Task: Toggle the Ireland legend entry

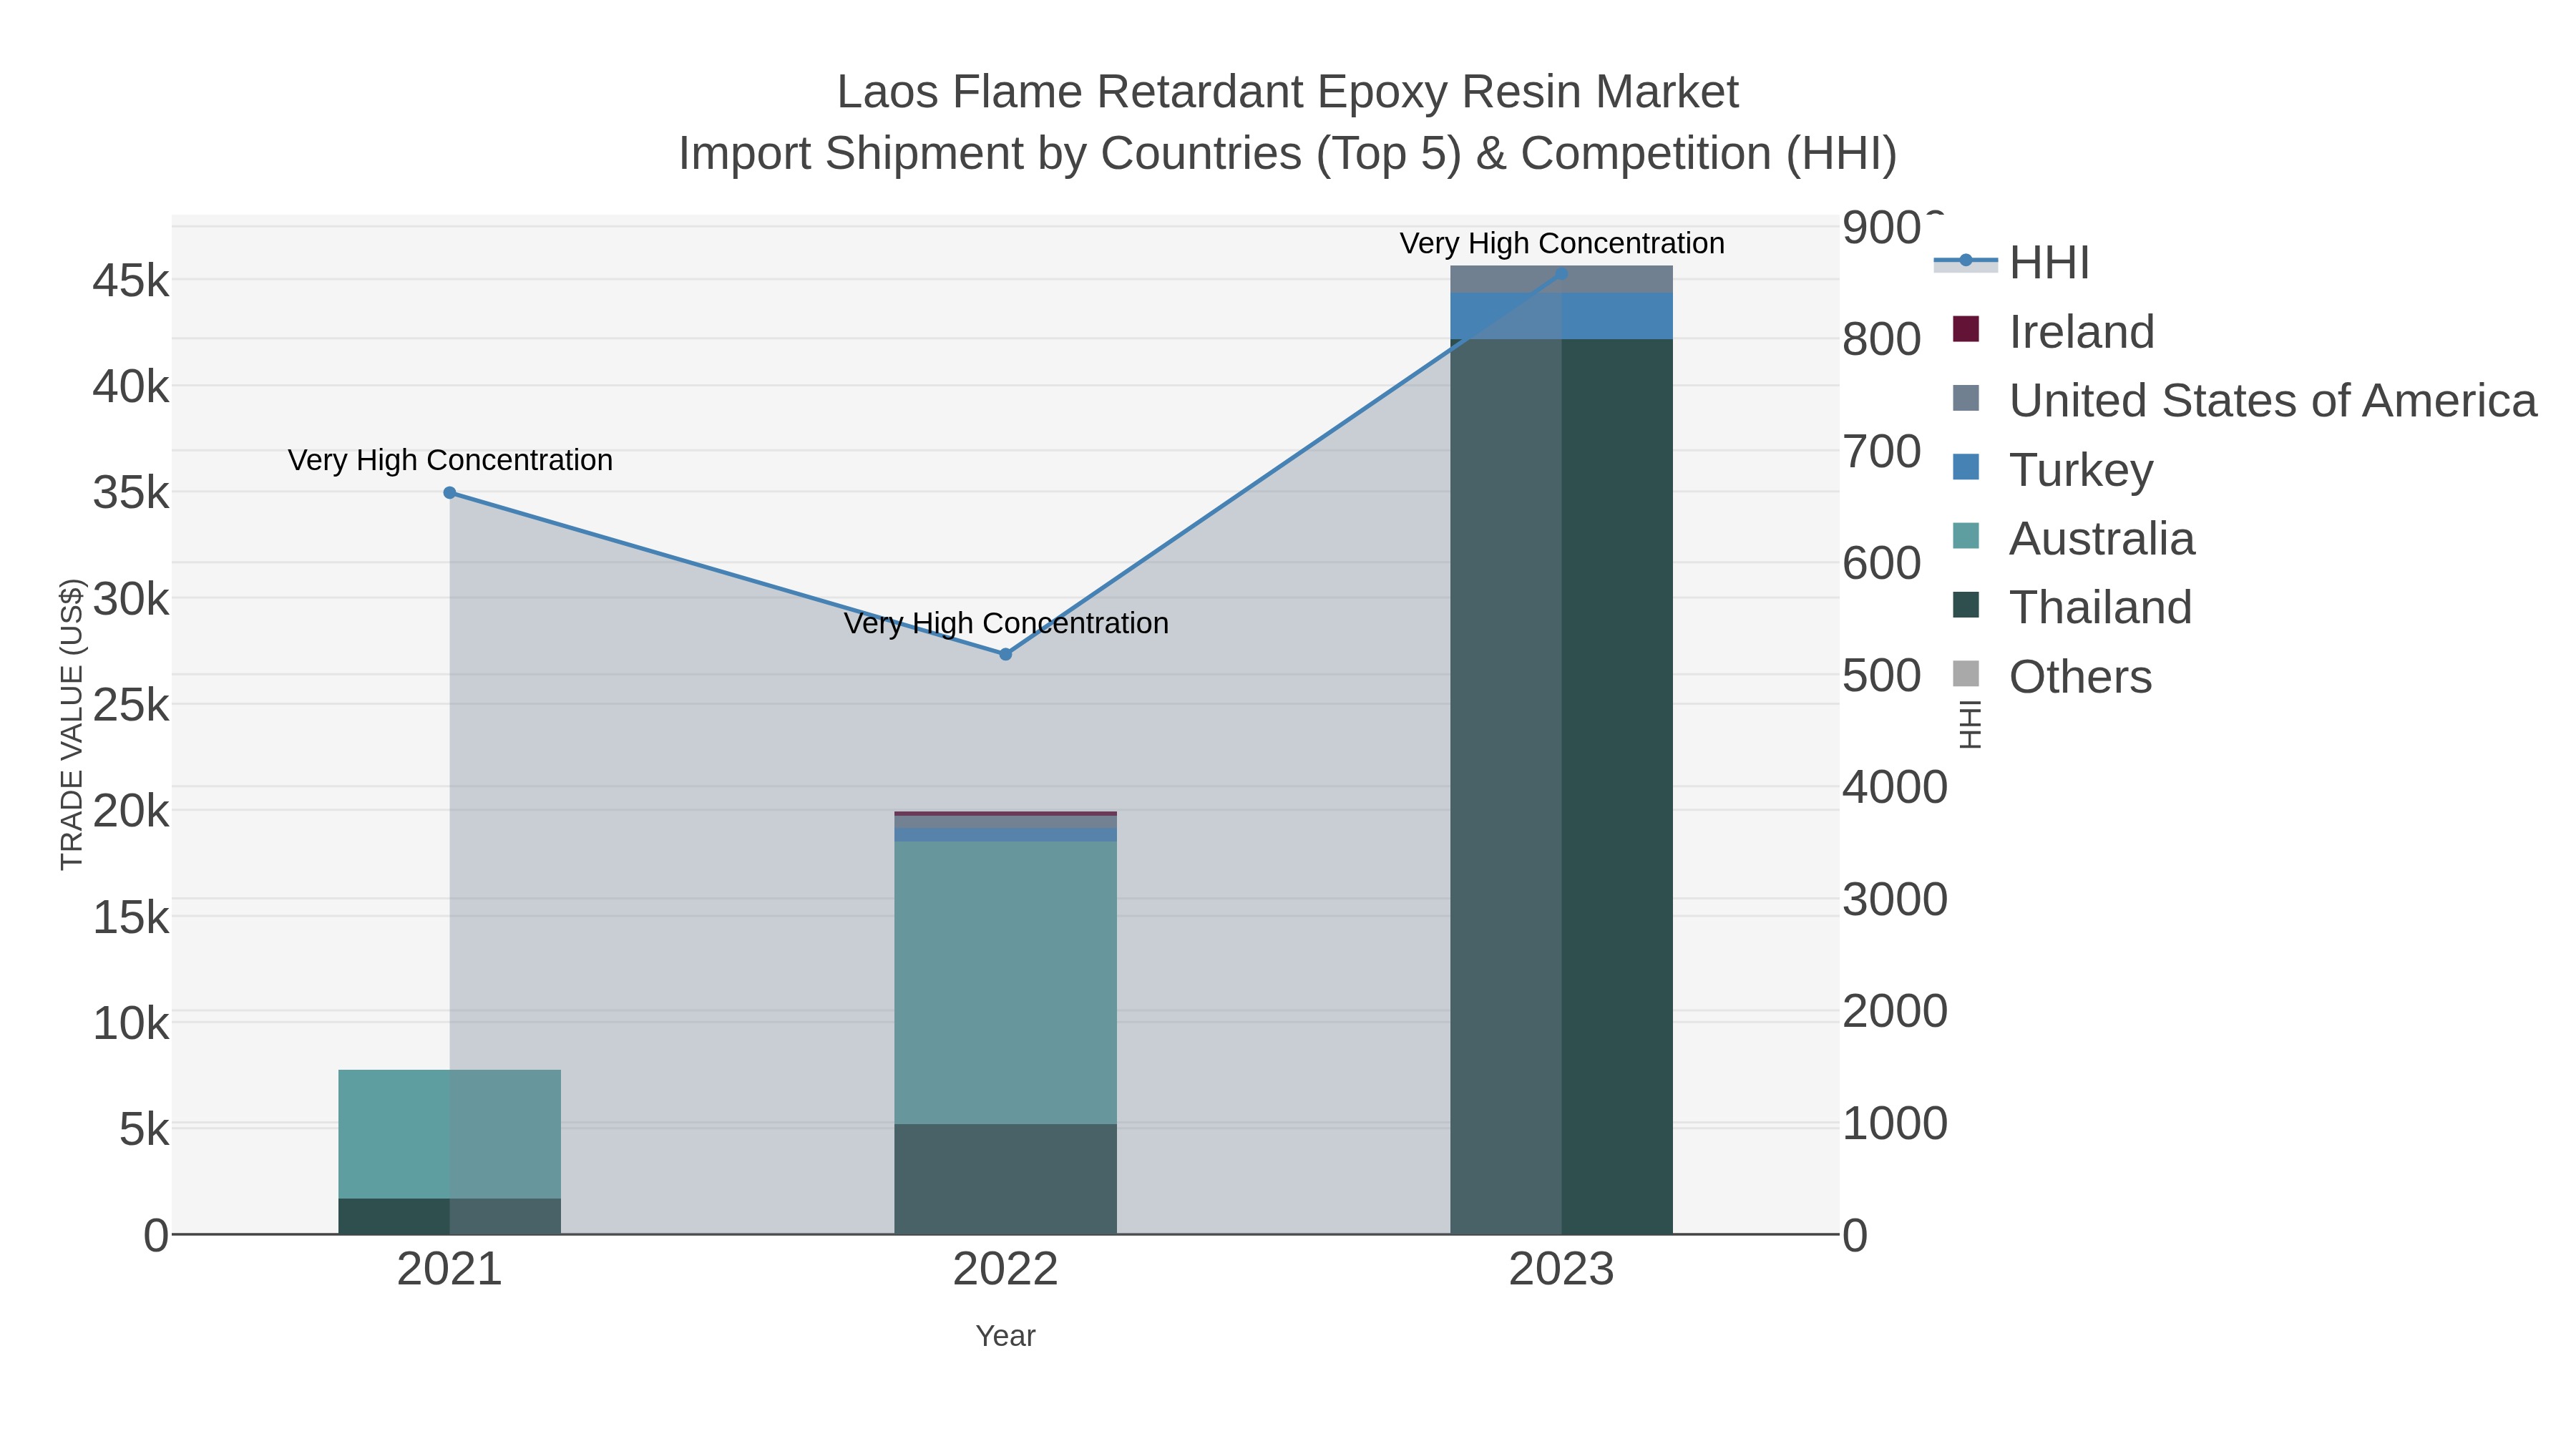Action: (x=2054, y=331)
